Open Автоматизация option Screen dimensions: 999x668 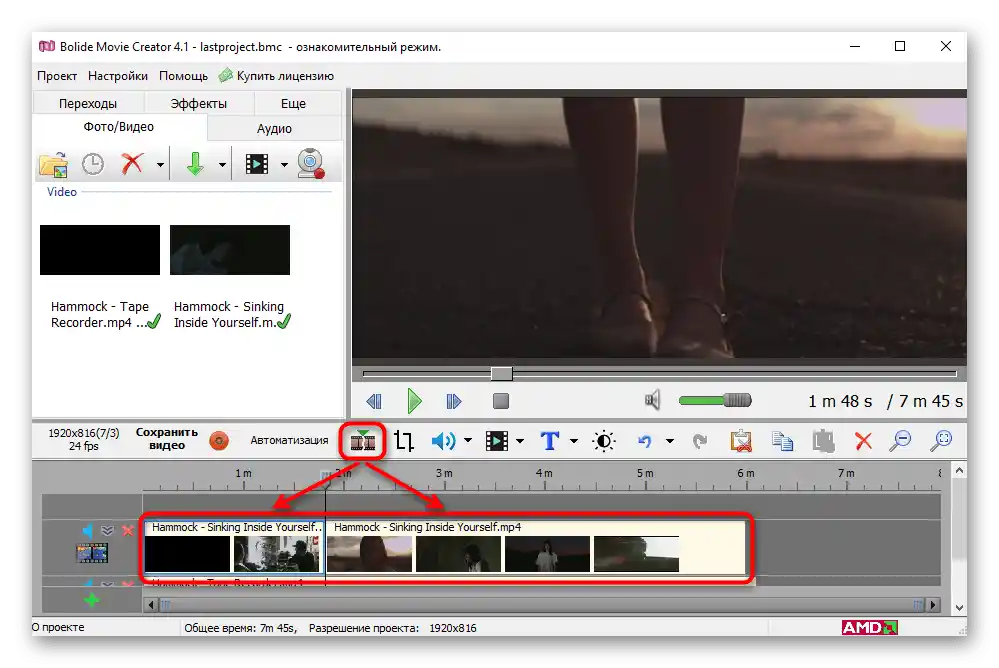coord(289,440)
